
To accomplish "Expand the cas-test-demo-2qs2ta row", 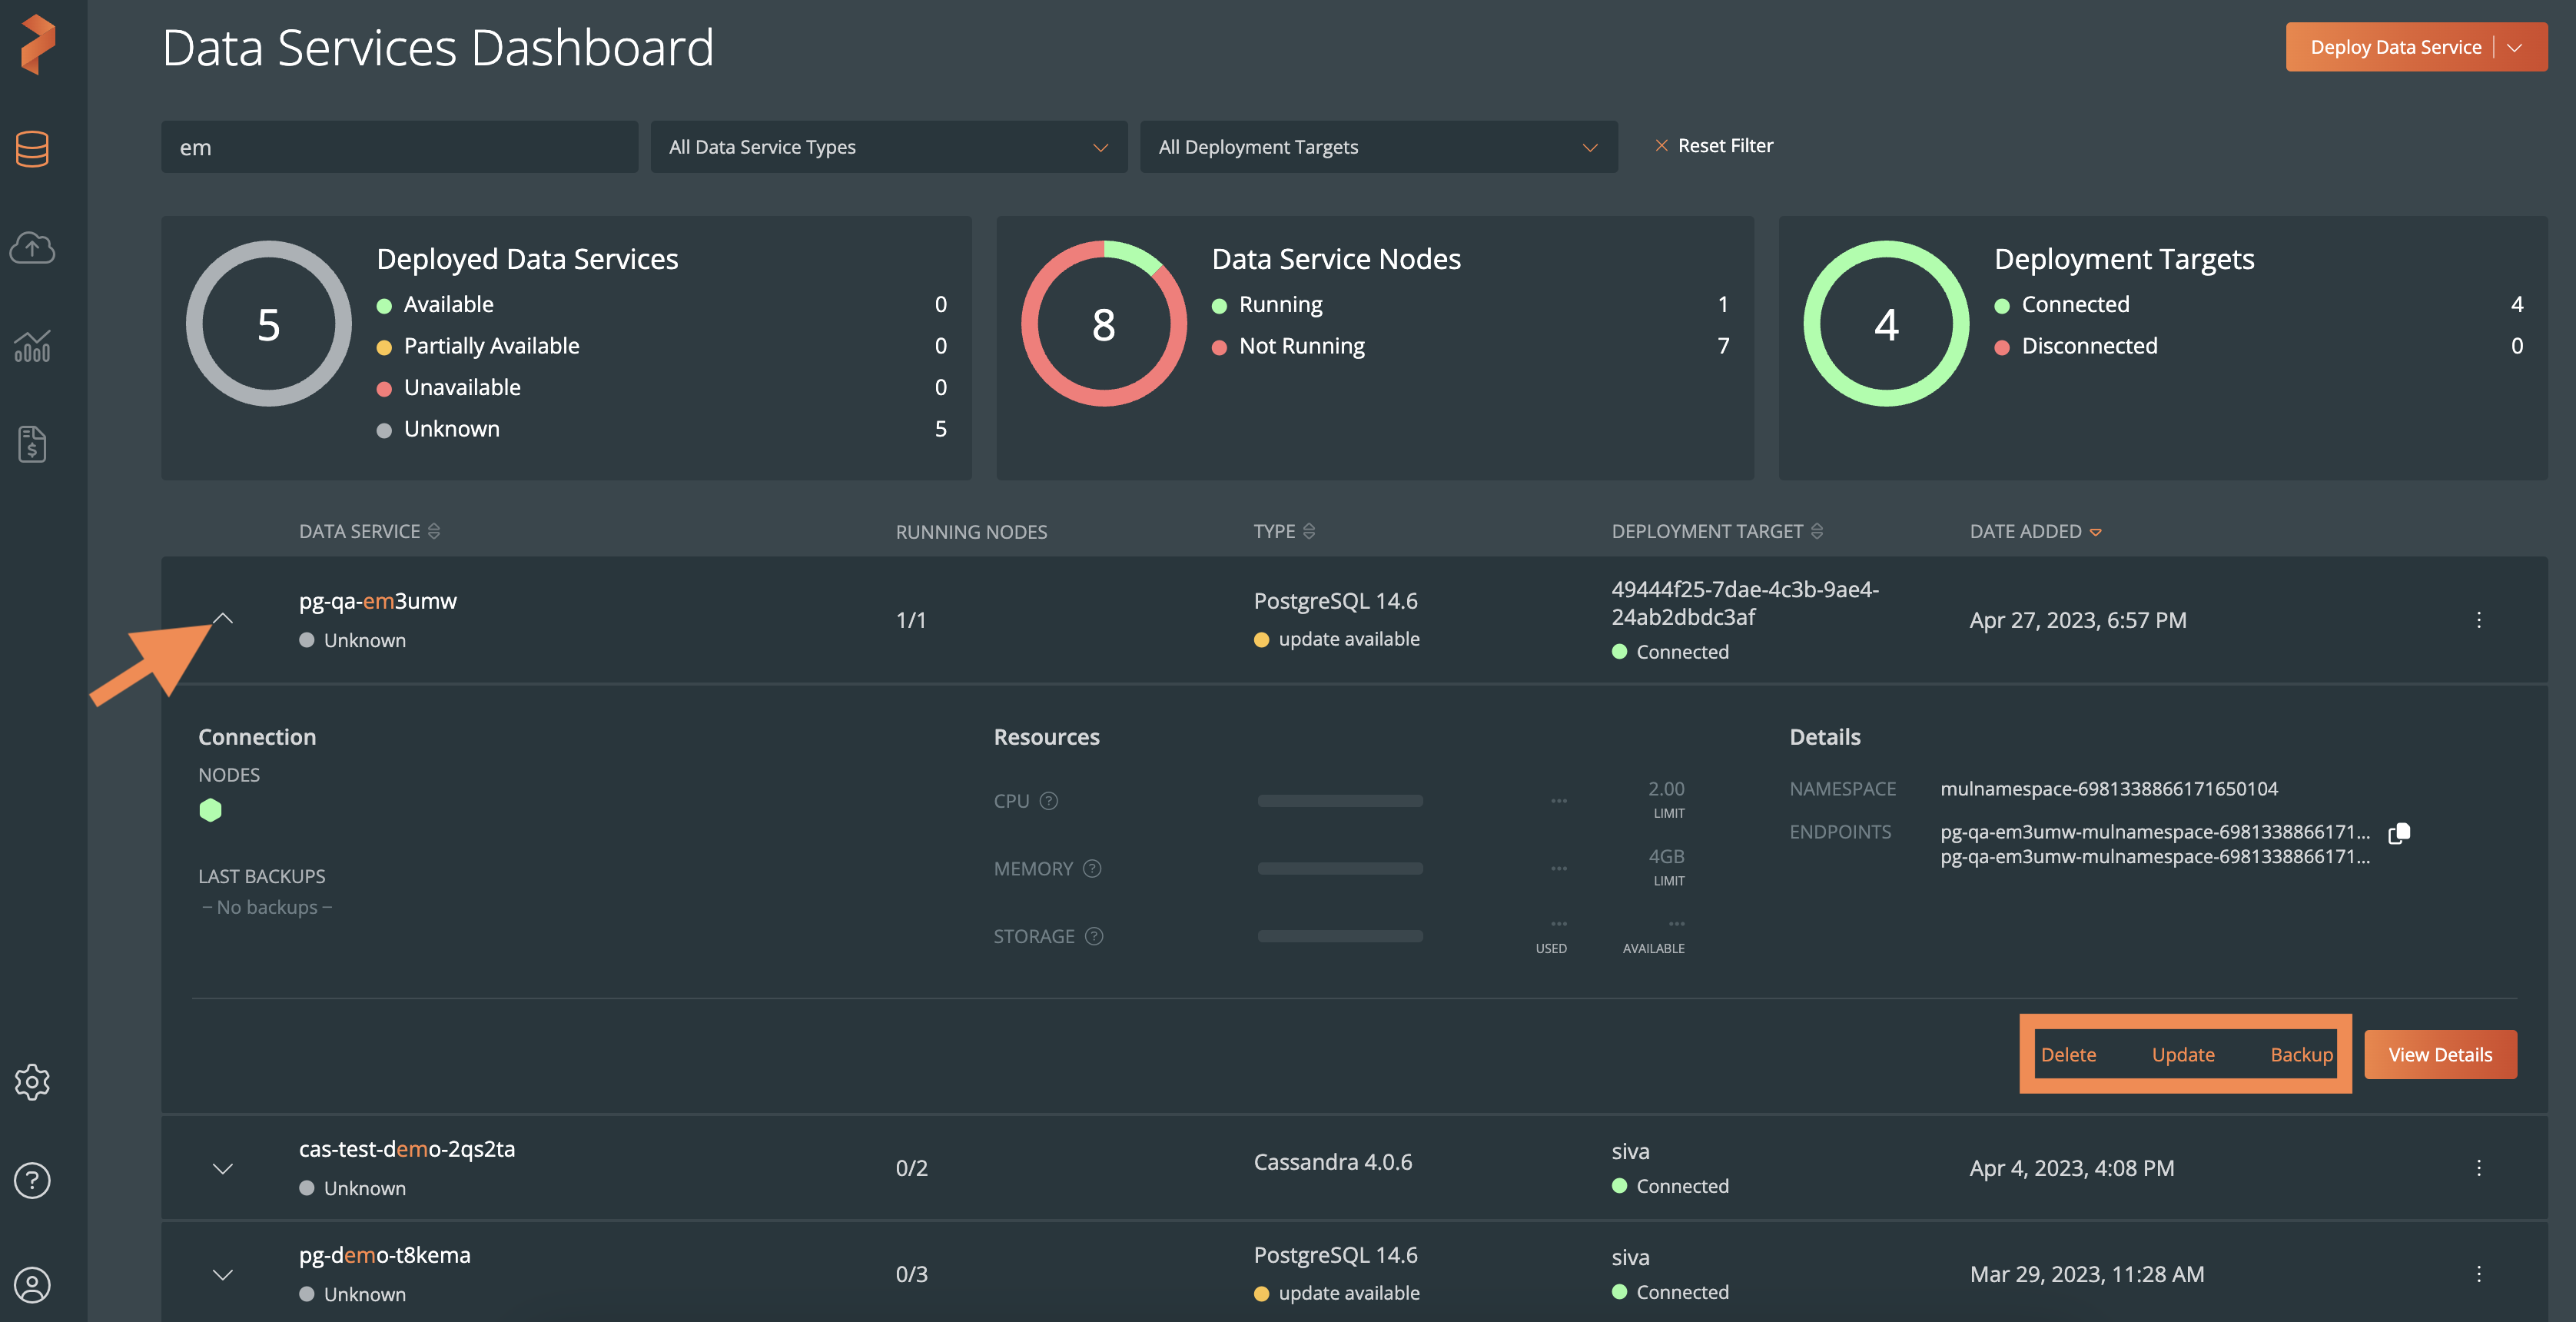I will (223, 1168).
